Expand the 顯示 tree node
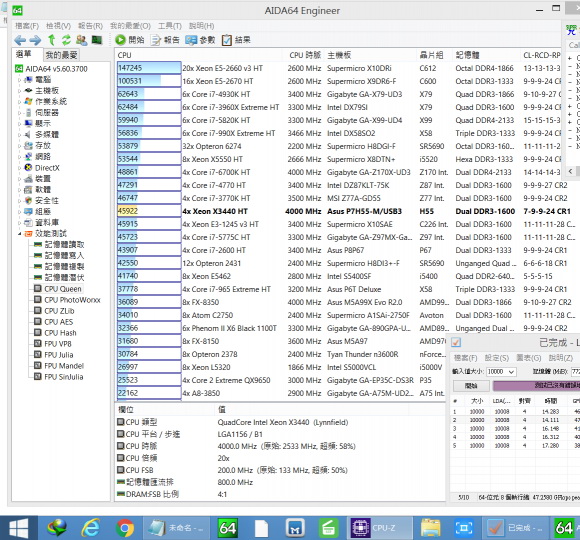Screen dimensions: 580x540 pyautogui.click(x=20, y=124)
